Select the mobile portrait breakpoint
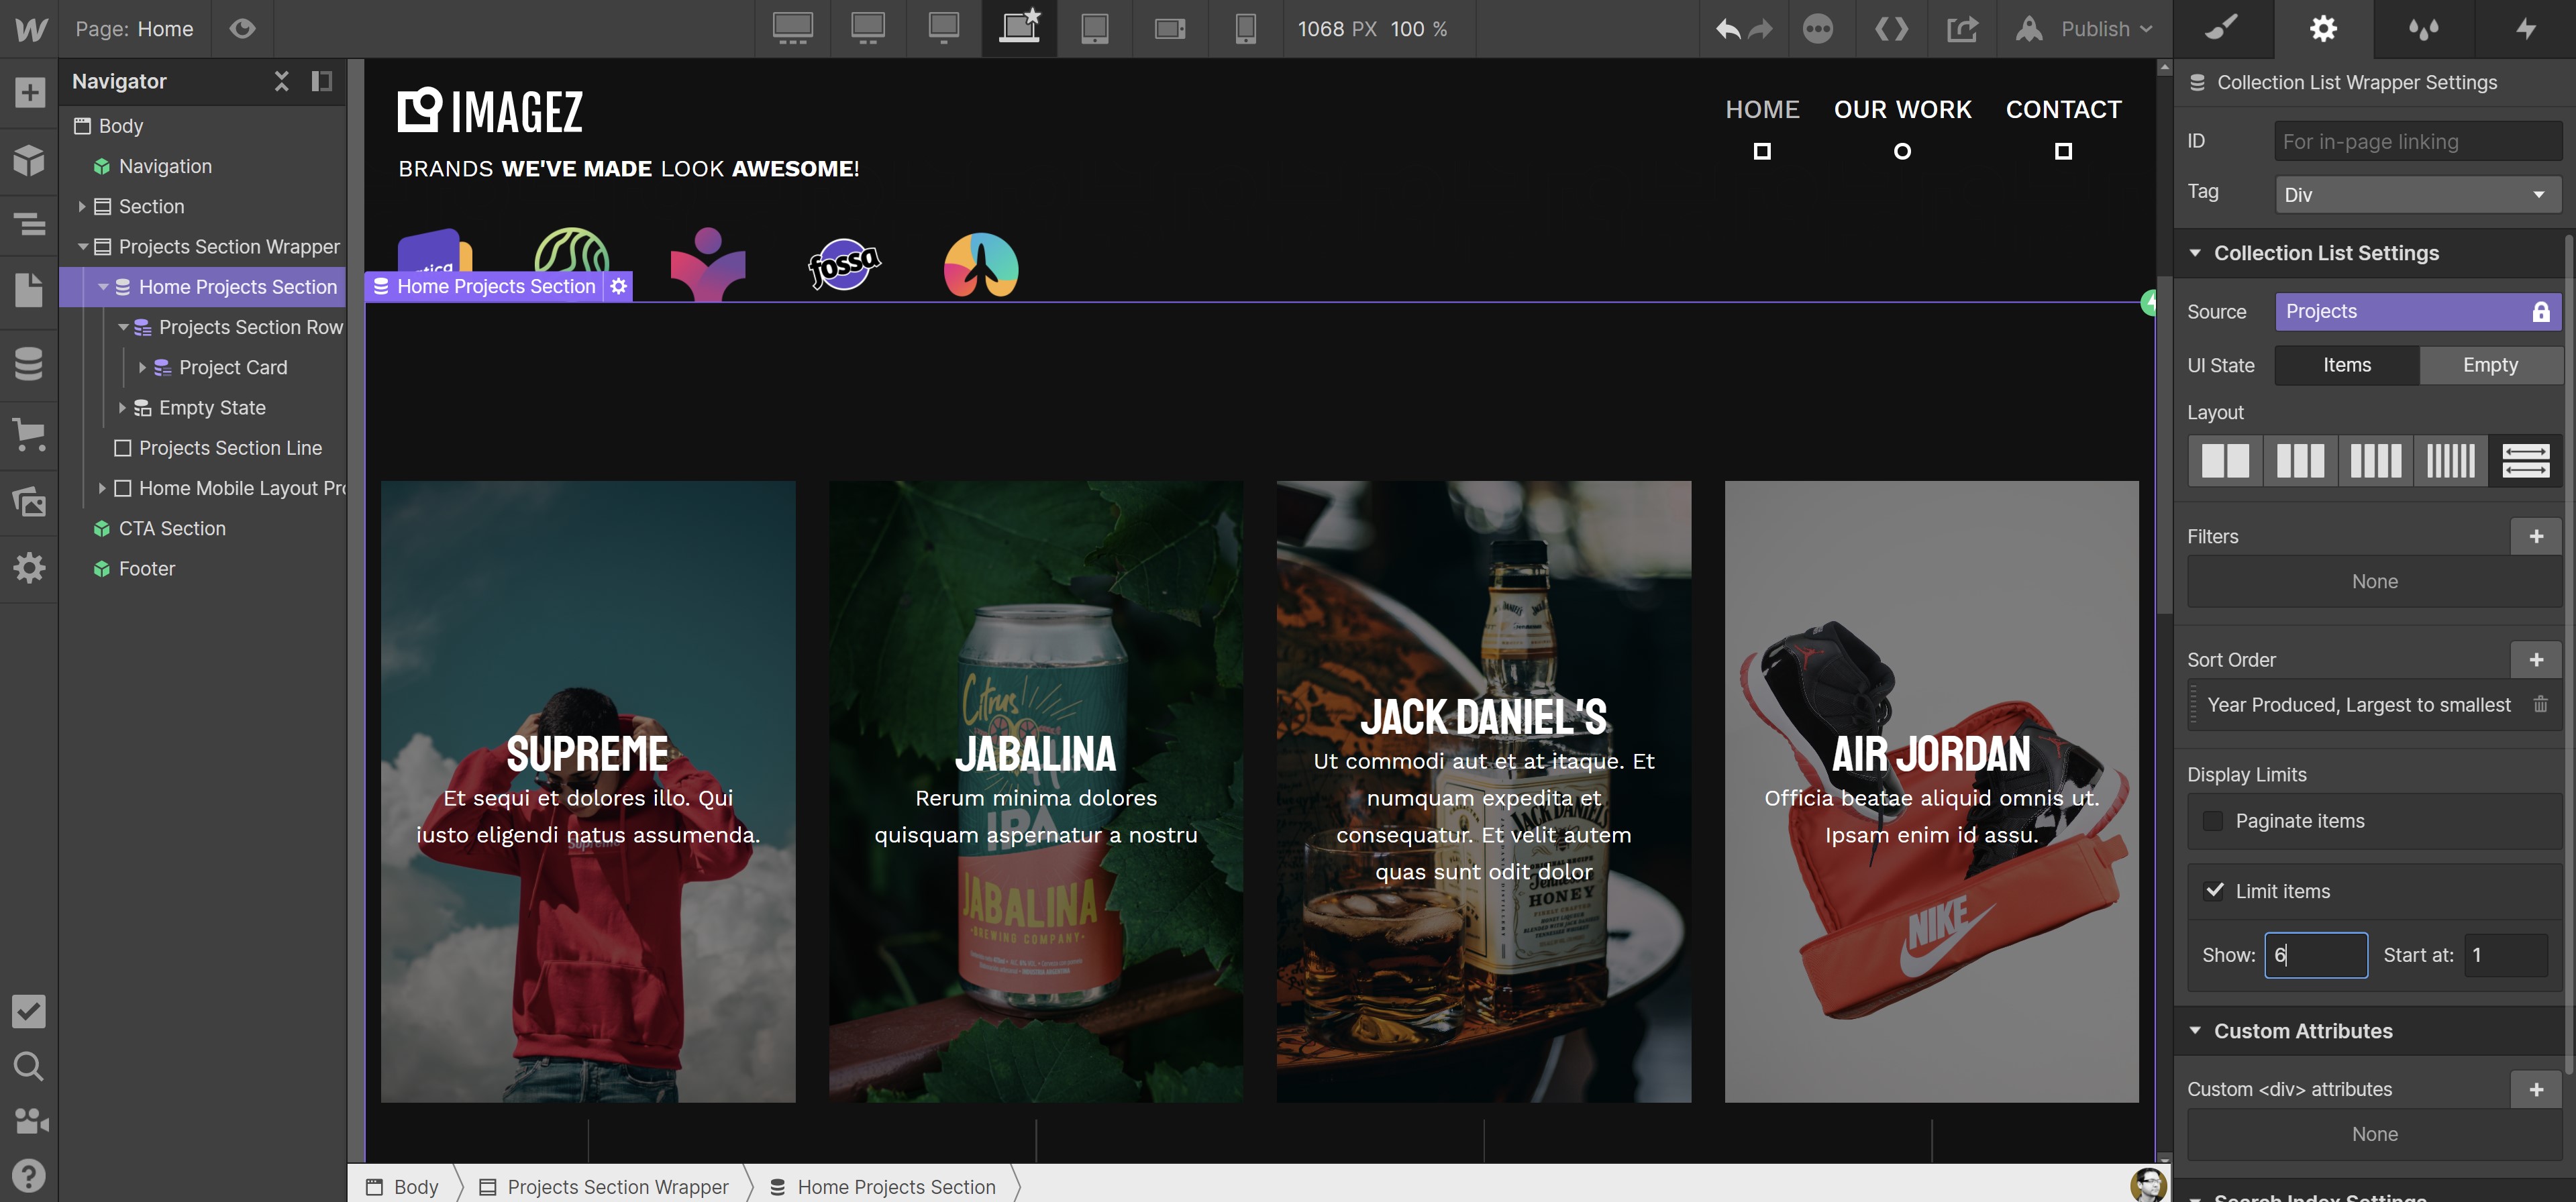 pos(1245,28)
